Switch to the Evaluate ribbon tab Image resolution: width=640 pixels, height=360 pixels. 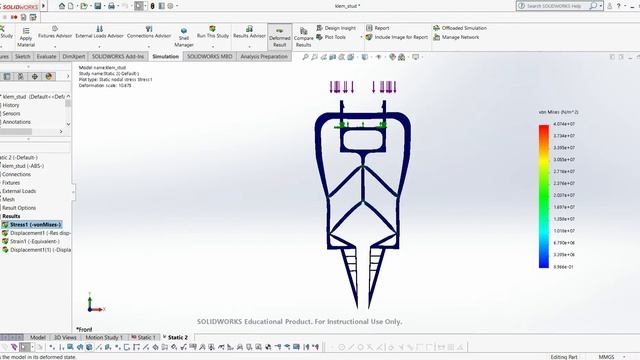click(x=46, y=56)
